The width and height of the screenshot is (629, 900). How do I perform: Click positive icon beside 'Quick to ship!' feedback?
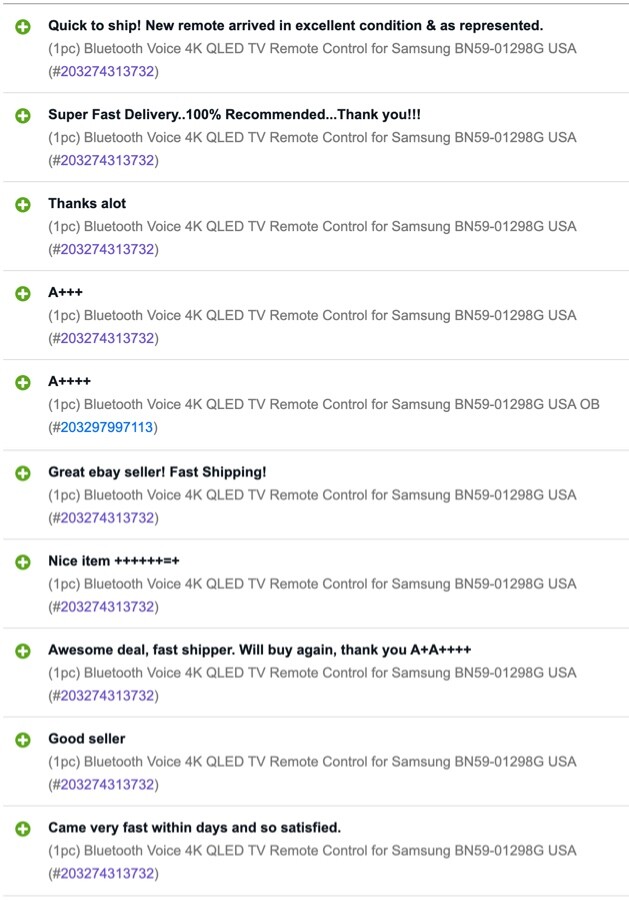click(23, 26)
